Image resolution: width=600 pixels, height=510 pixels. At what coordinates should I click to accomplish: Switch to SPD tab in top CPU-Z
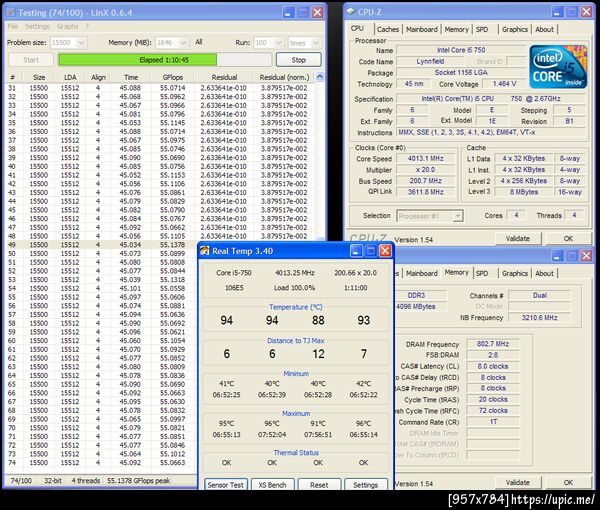click(482, 29)
